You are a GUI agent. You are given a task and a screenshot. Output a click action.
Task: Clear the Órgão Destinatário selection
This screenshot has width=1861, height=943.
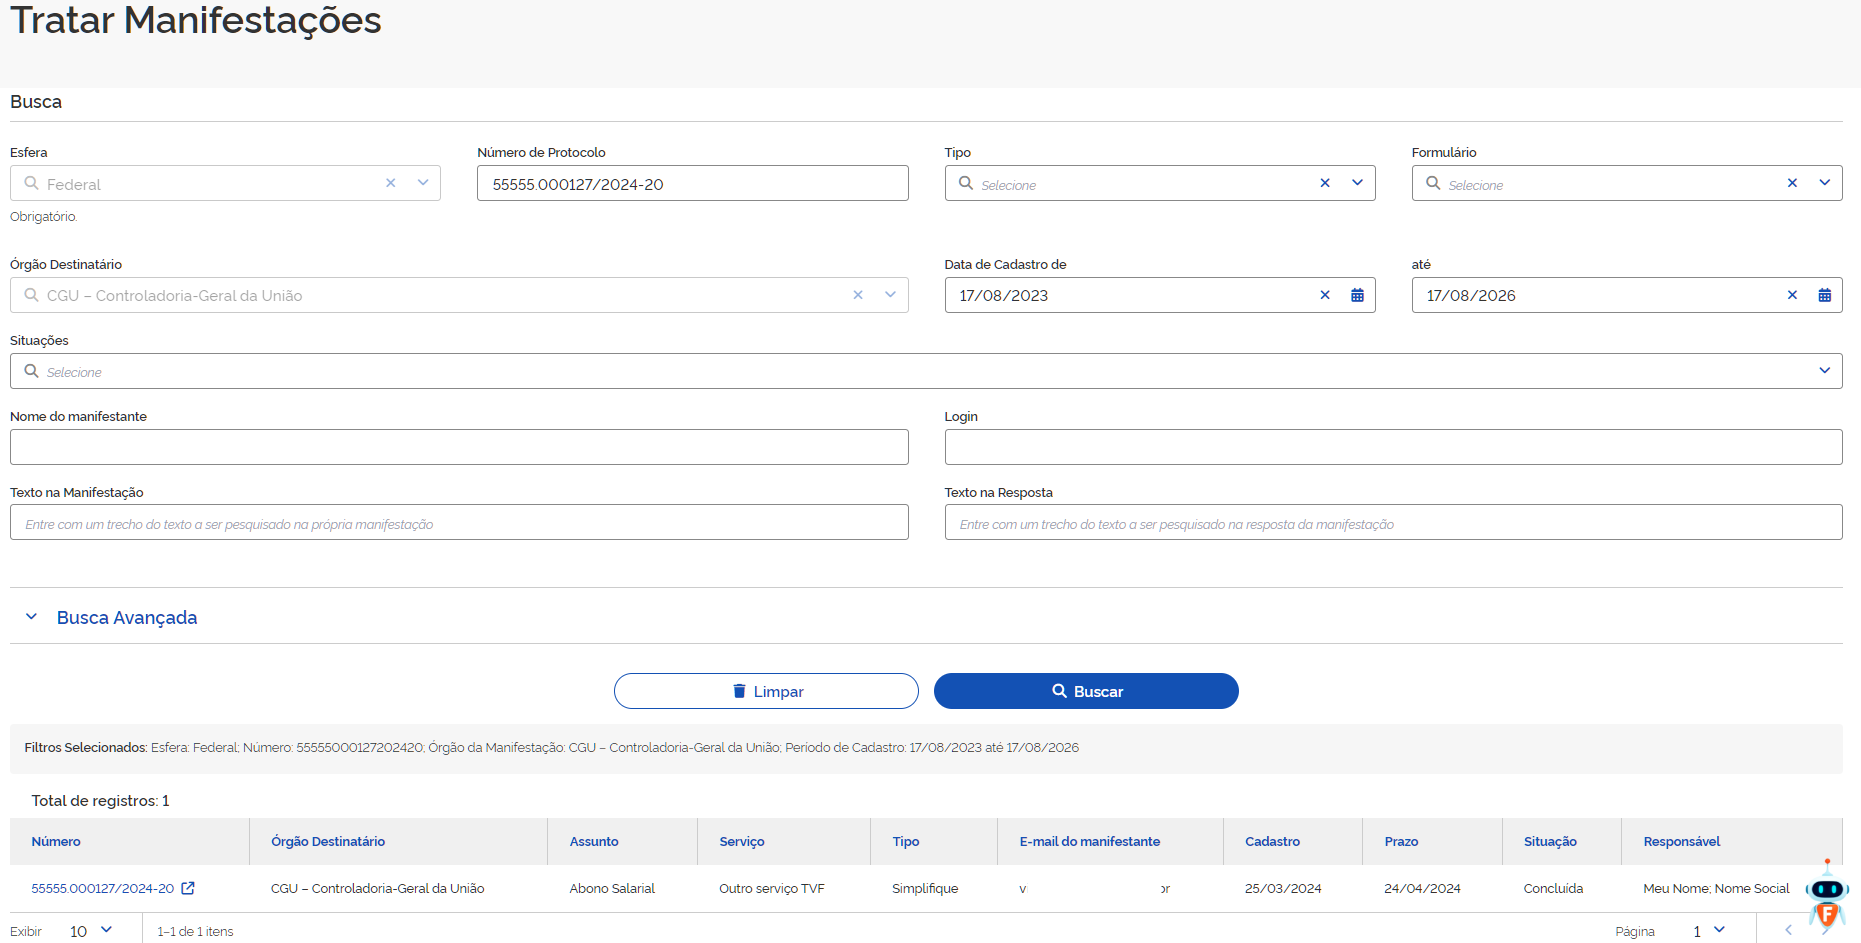click(858, 295)
